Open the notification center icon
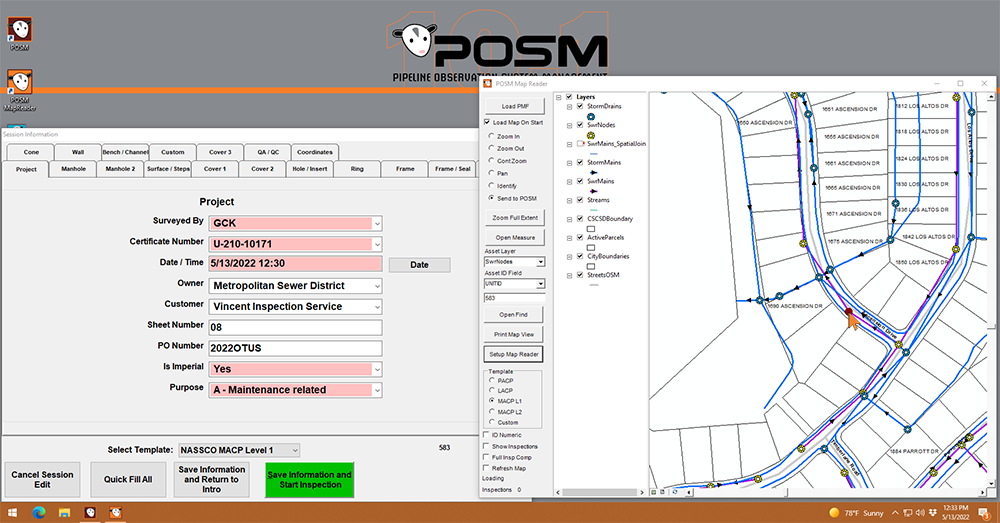The height and width of the screenshot is (523, 1000). pos(986,512)
